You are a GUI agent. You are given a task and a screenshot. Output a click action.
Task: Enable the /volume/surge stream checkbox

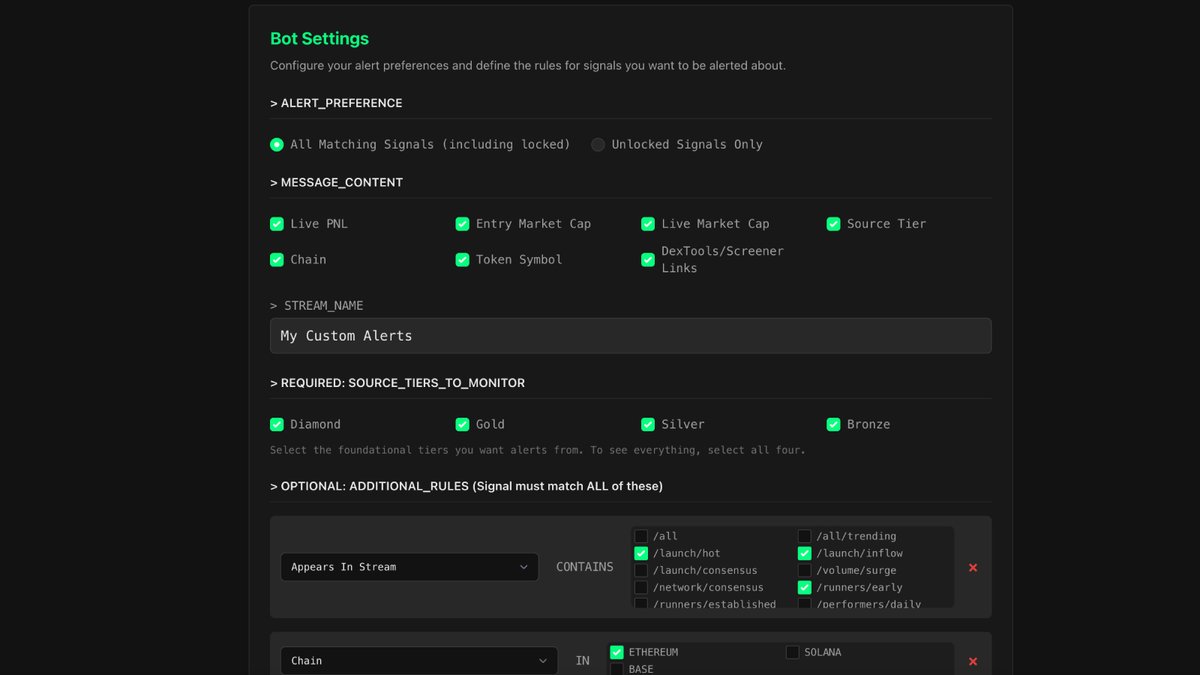804,571
